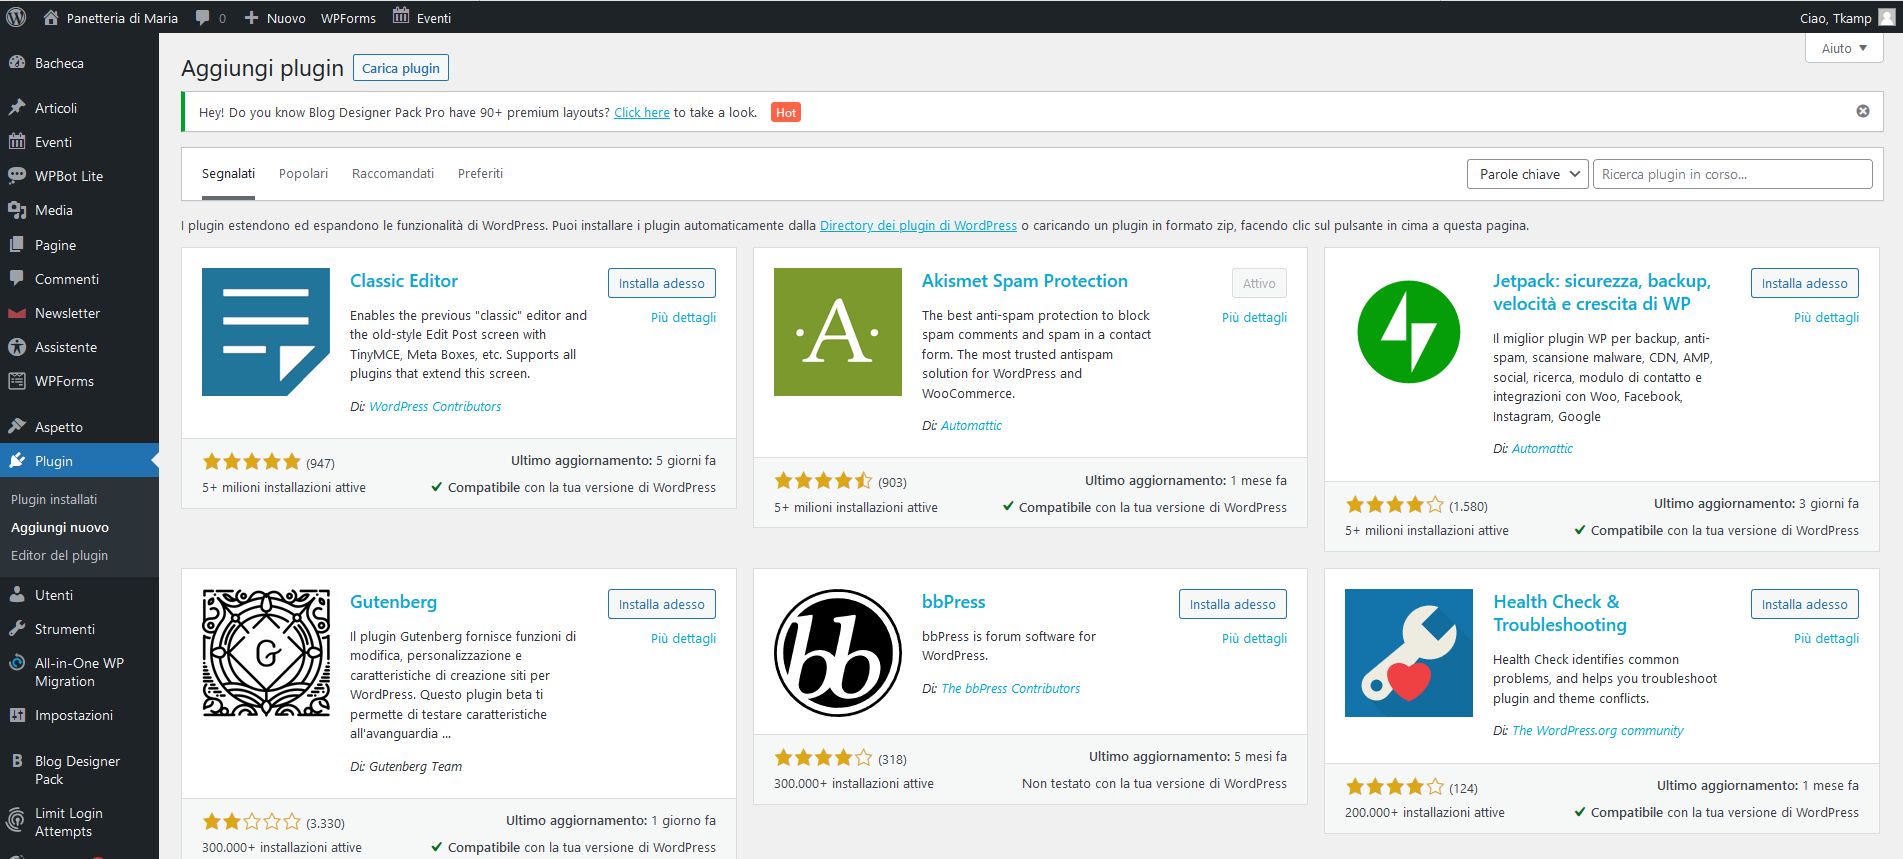Screen dimensions: 1903x859
Task: Click the user avatar next to Ciao, Tkamp
Action: [1886, 17]
